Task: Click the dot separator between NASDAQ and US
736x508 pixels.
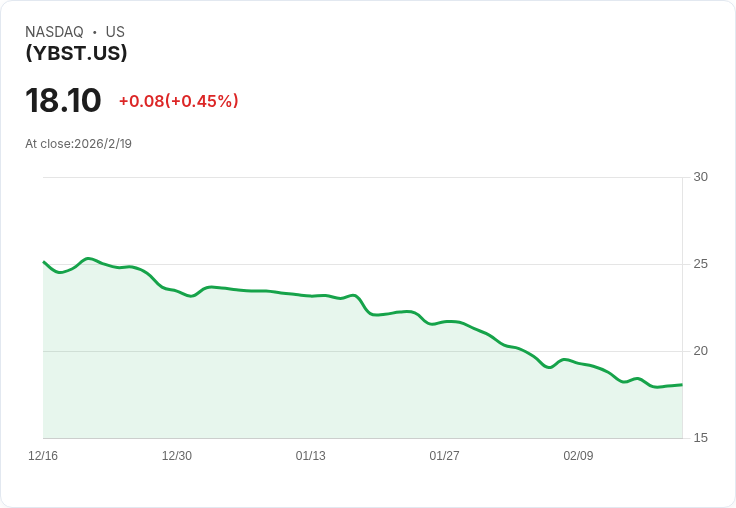Action: [95, 32]
